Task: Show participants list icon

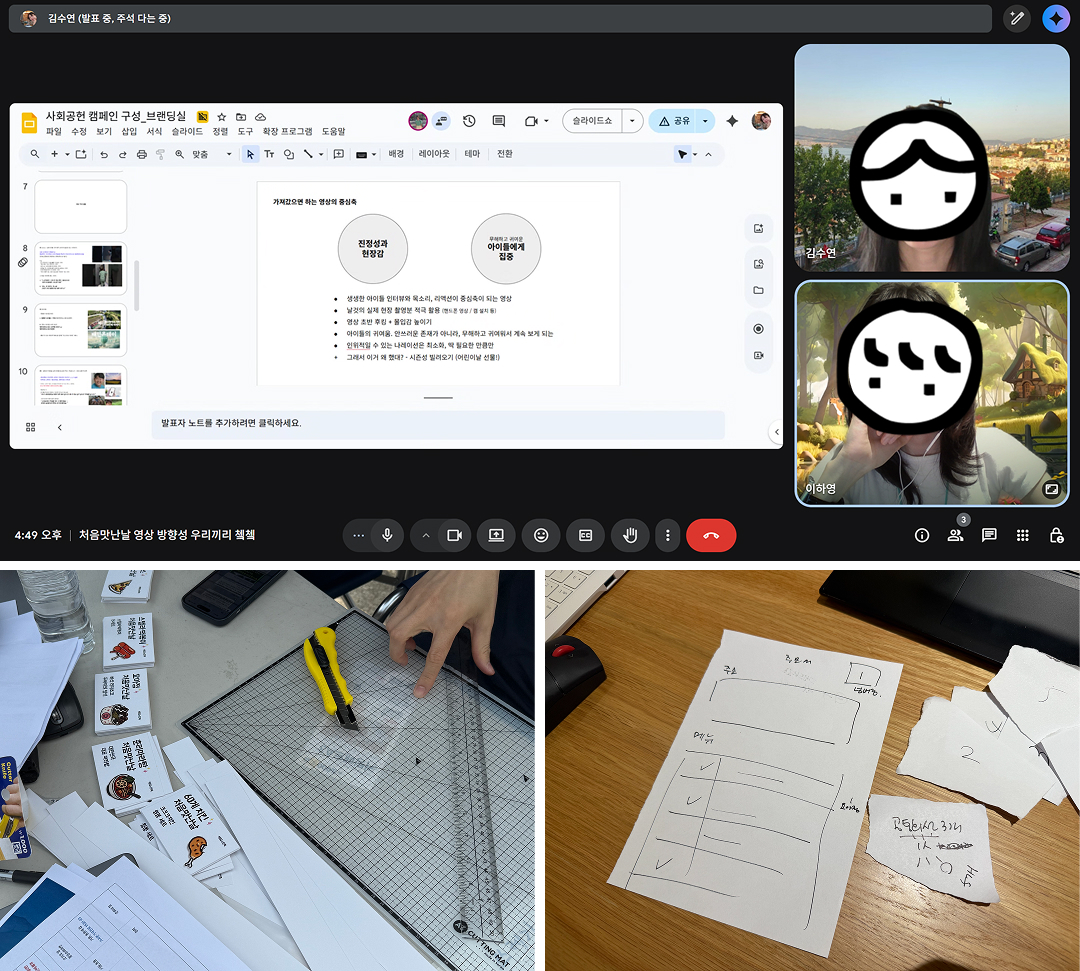Action: [955, 535]
